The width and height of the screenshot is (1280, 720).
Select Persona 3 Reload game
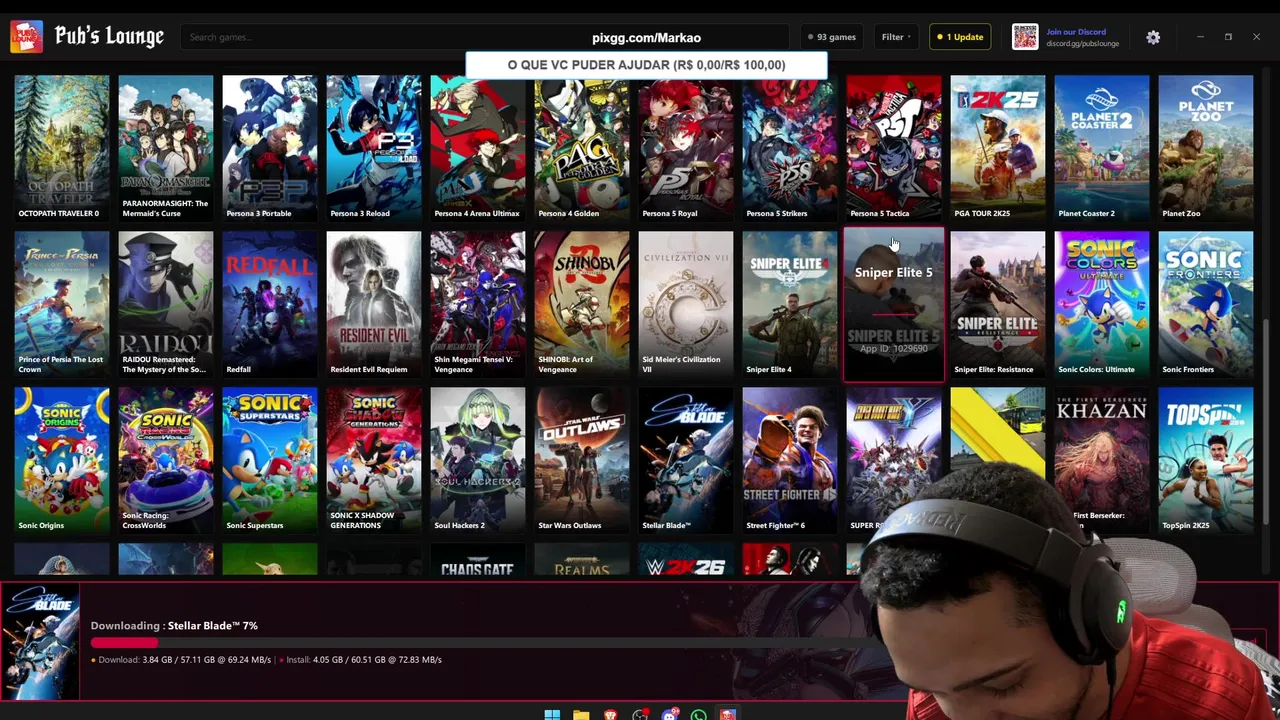(374, 148)
